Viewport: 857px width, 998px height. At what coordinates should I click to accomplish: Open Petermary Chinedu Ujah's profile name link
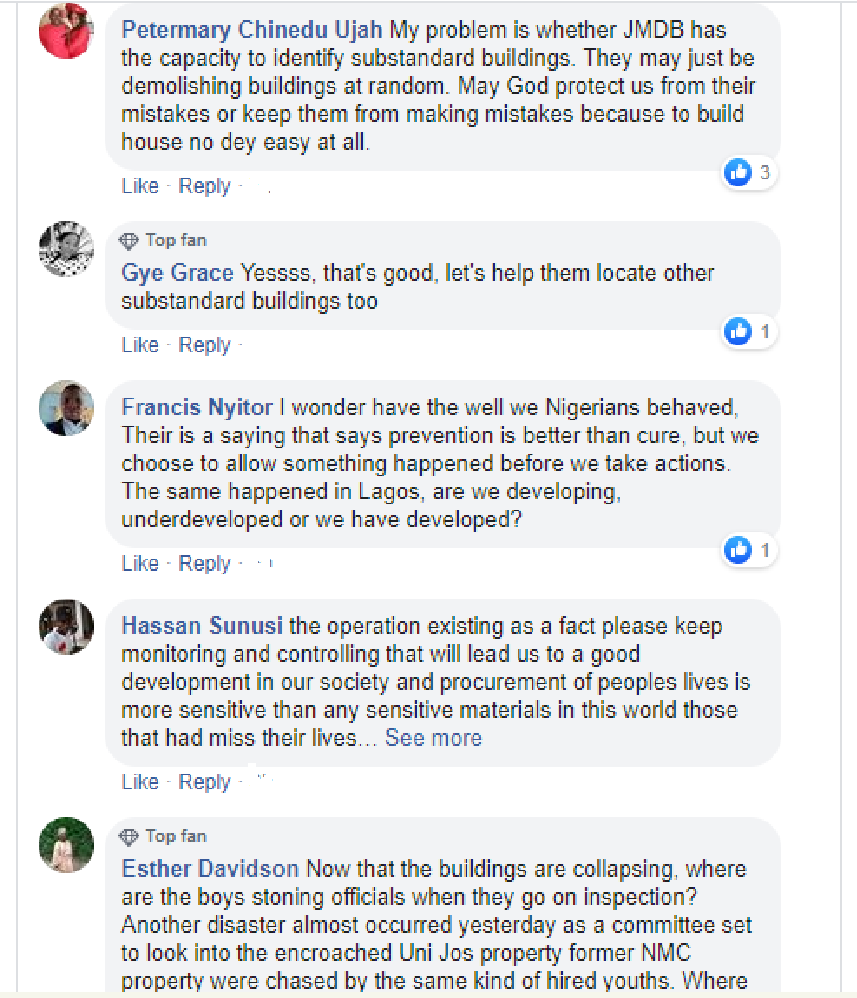coord(251,30)
